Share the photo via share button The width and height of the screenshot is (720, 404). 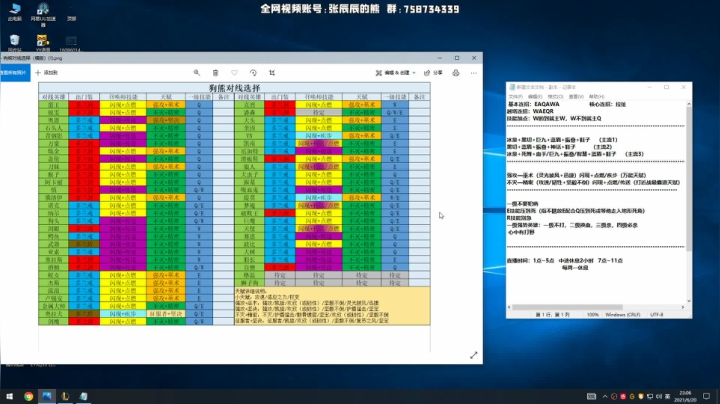pos(433,73)
